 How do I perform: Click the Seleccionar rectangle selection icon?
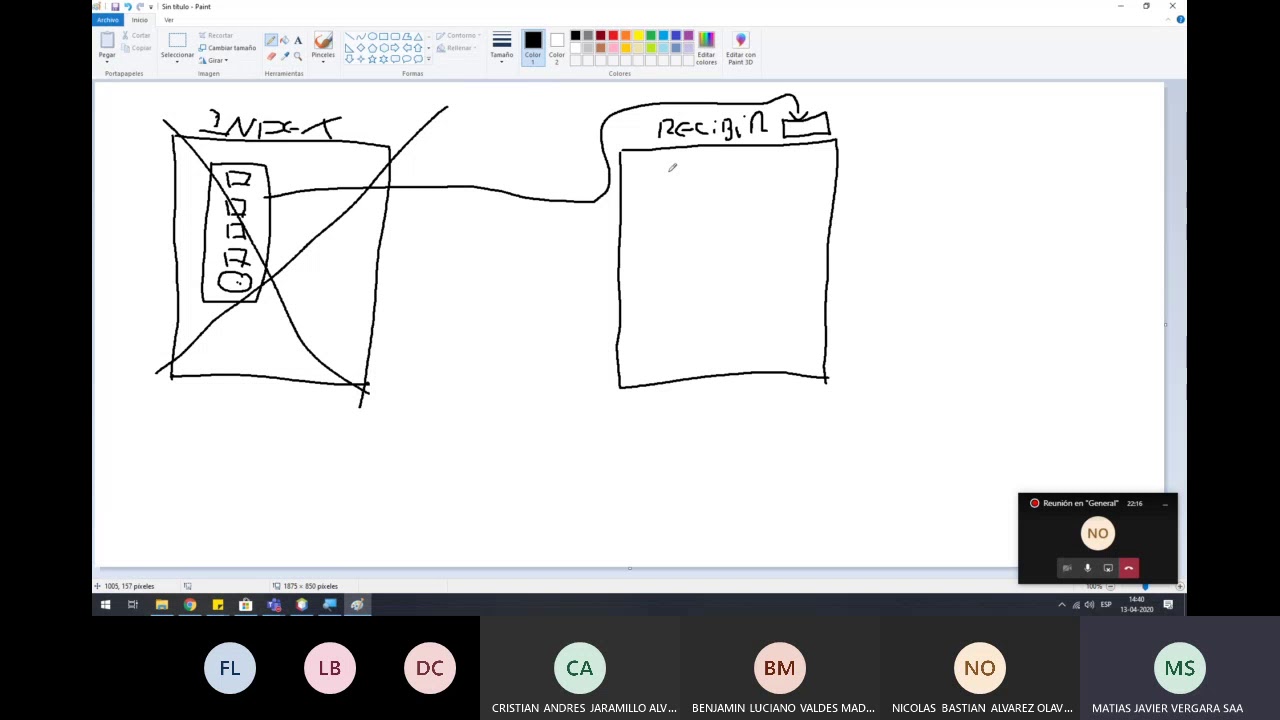tap(177, 40)
